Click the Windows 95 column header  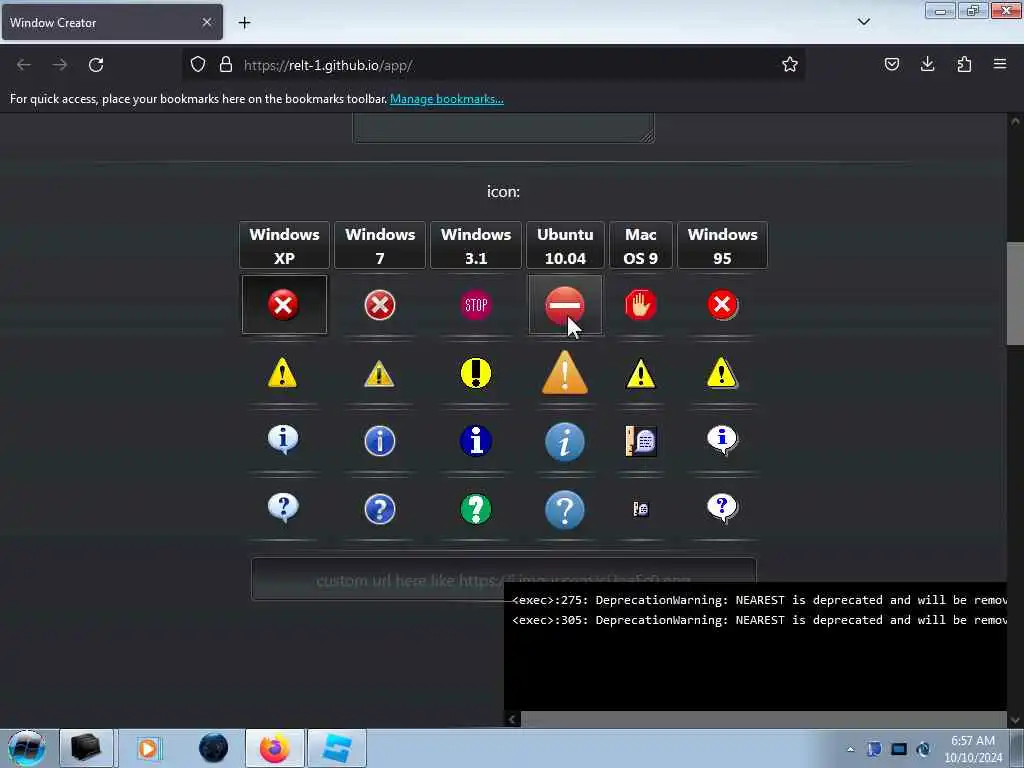click(x=722, y=246)
